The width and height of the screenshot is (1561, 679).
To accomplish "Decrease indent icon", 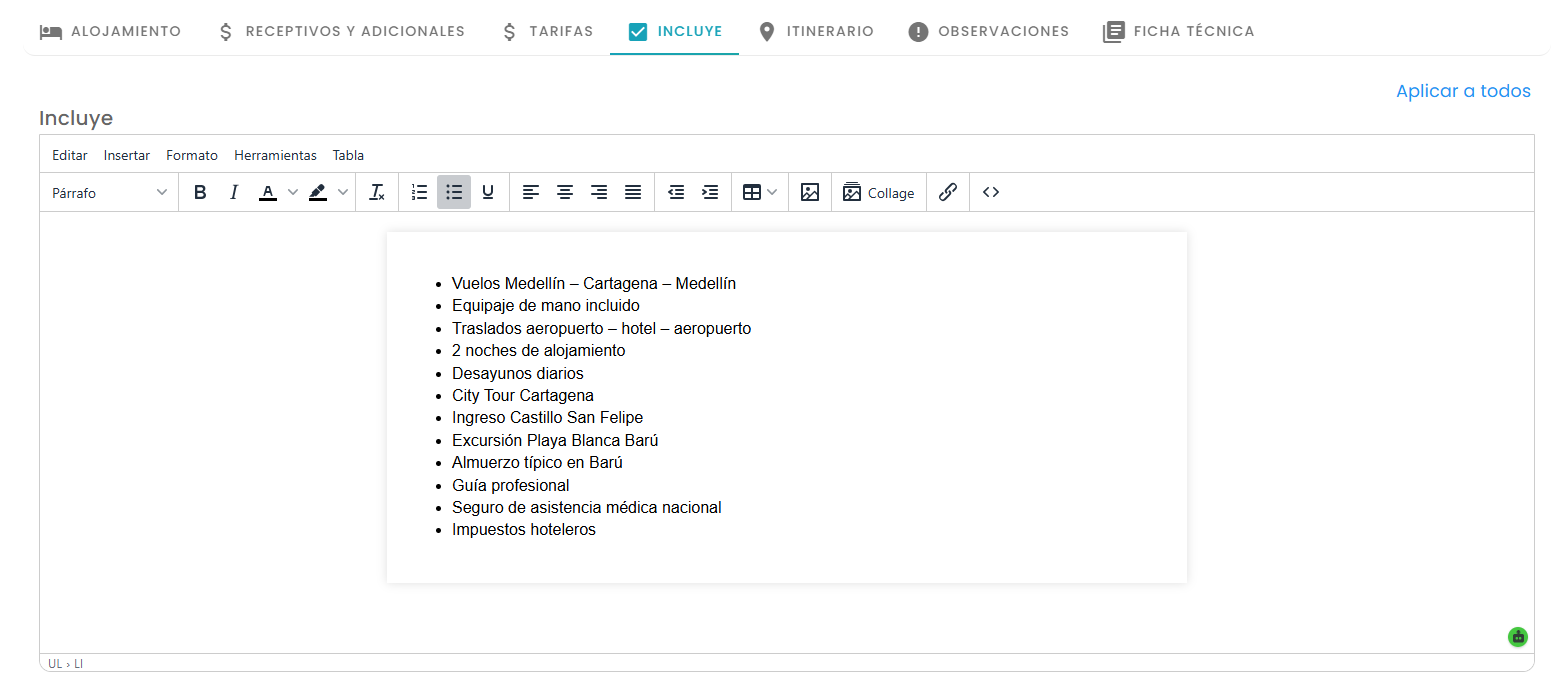I will 676,192.
